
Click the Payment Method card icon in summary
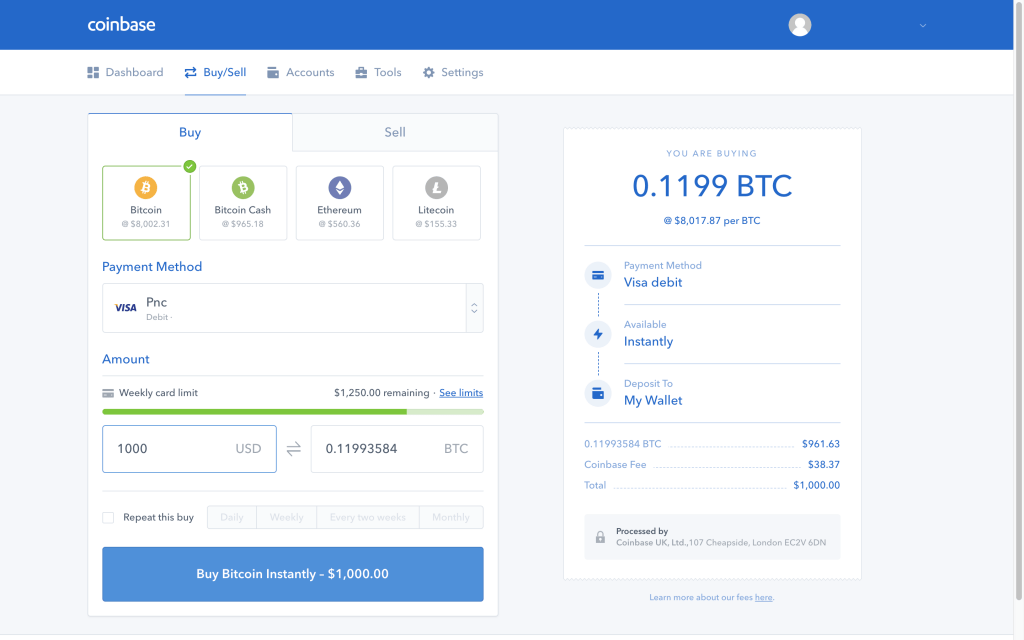[x=598, y=276]
